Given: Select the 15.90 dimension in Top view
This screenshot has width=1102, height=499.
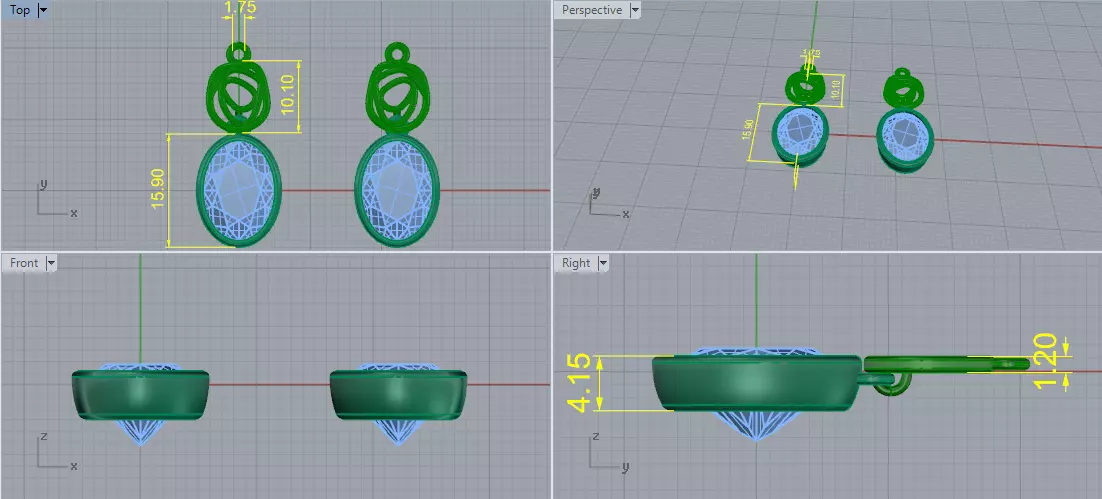Looking at the screenshot, I should 157,190.
